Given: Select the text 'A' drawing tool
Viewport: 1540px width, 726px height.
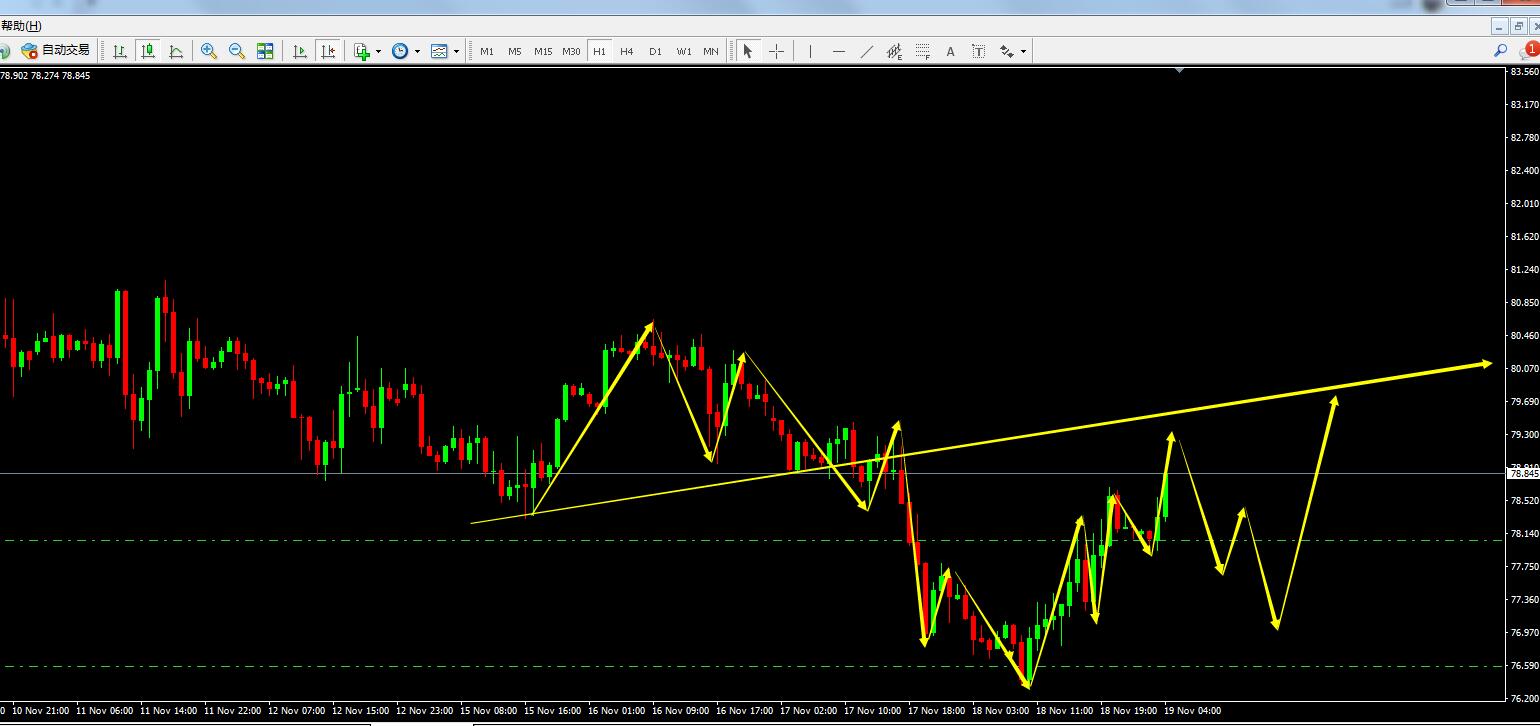Looking at the screenshot, I should coord(950,50).
